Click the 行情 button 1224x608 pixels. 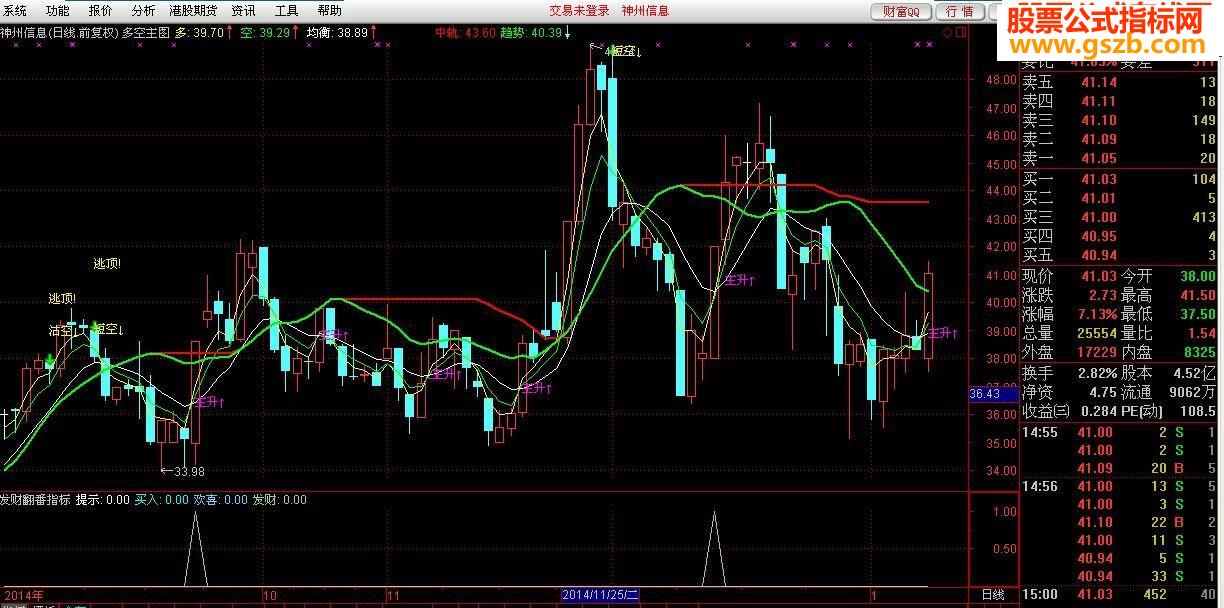click(x=959, y=12)
